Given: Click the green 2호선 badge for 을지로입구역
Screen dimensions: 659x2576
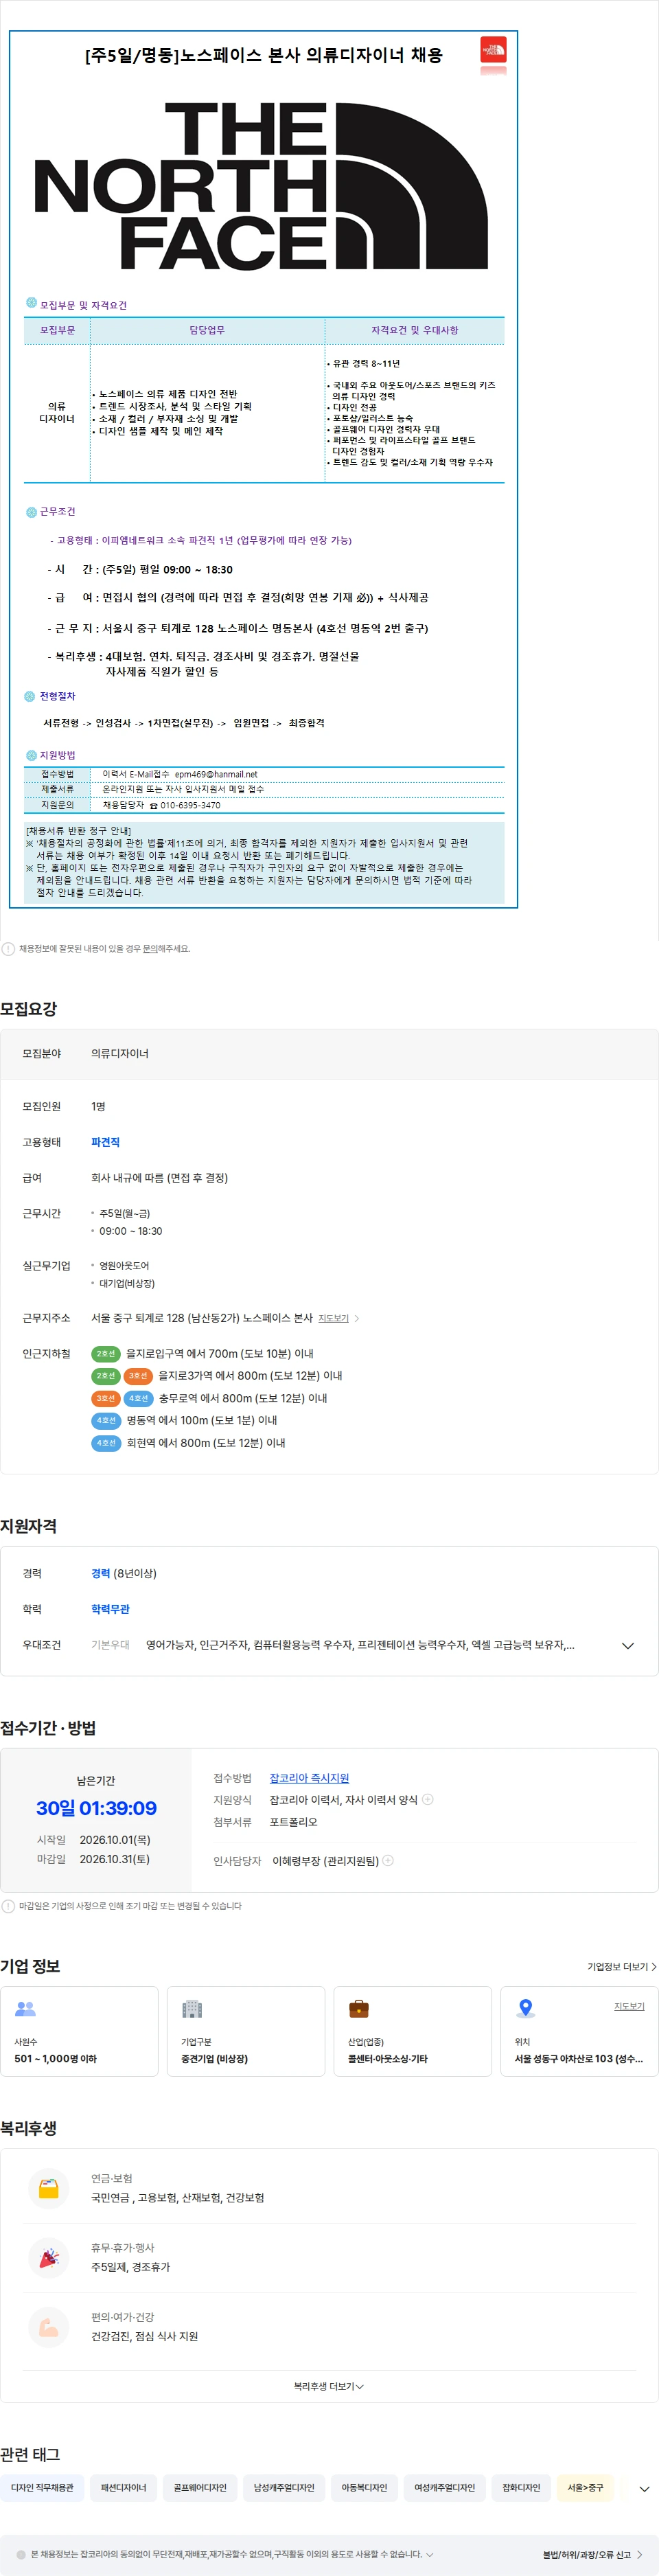Looking at the screenshot, I should tap(106, 1353).
